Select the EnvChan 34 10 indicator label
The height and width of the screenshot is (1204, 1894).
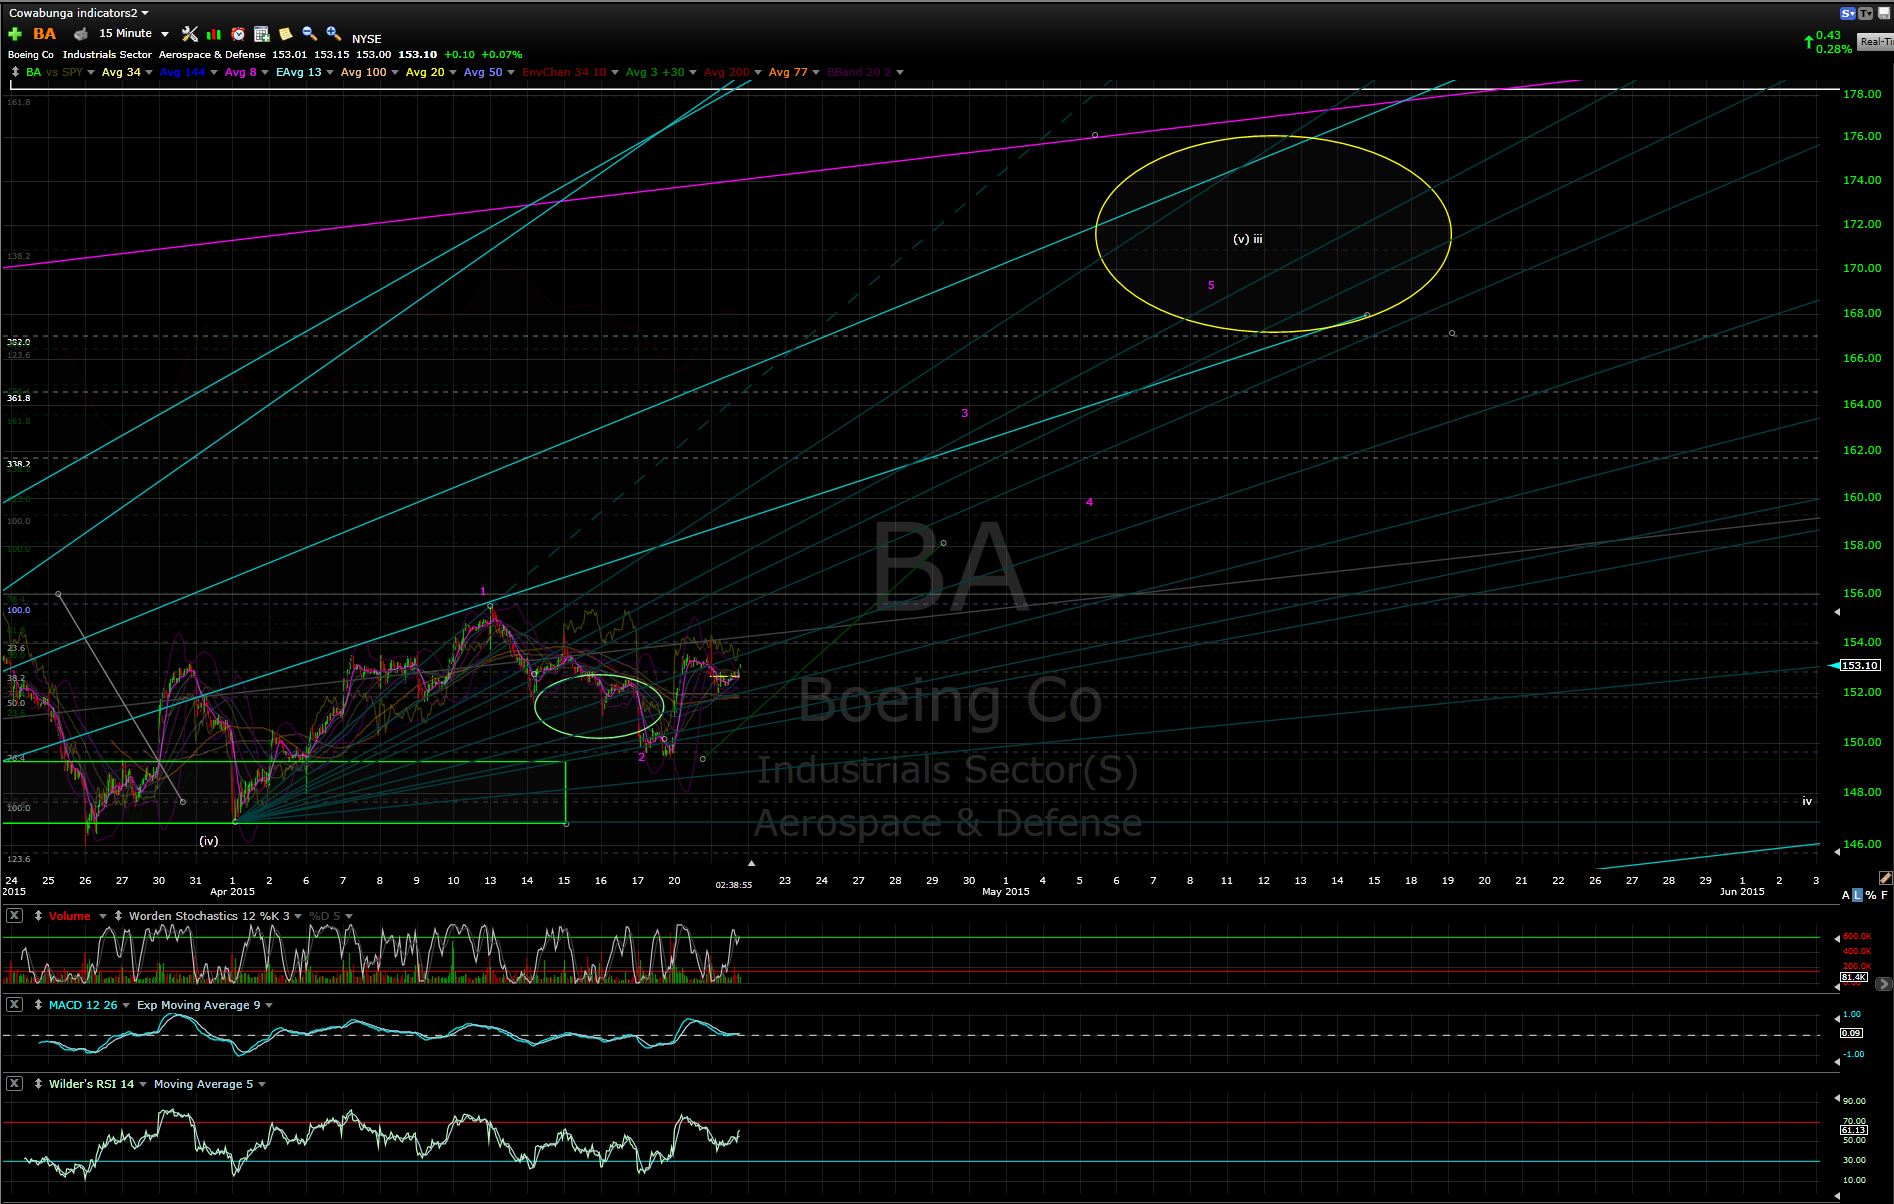564,72
